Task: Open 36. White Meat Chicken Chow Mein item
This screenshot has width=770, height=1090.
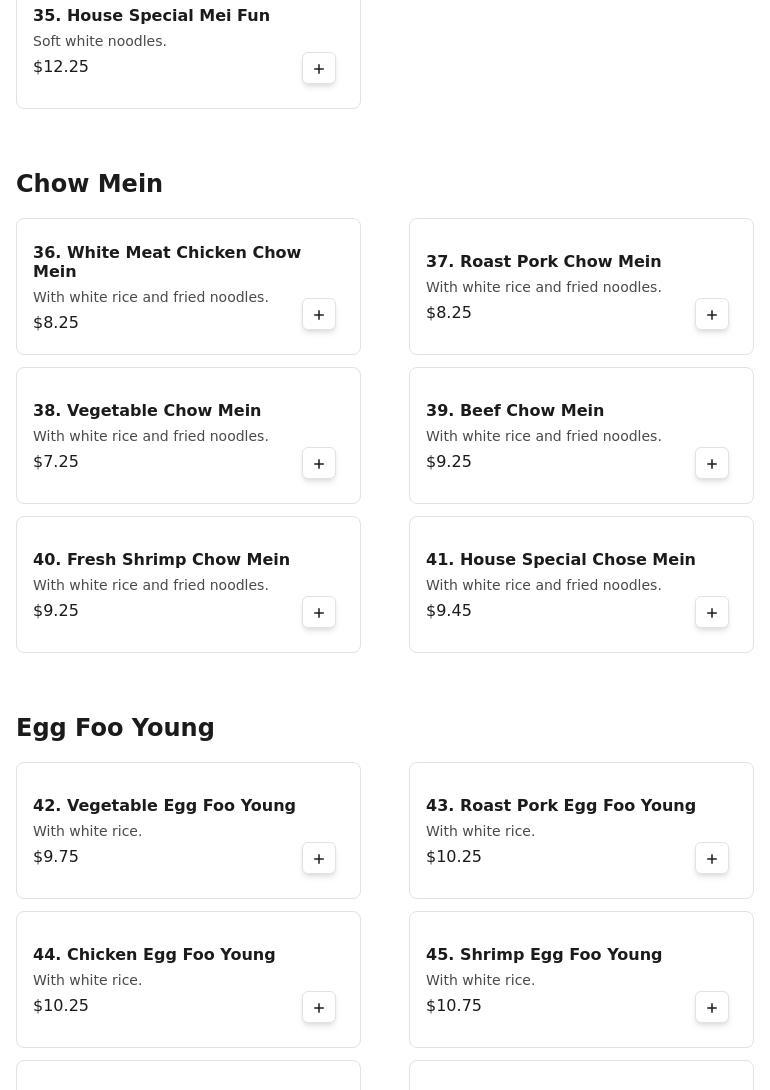Action: tap(167, 262)
